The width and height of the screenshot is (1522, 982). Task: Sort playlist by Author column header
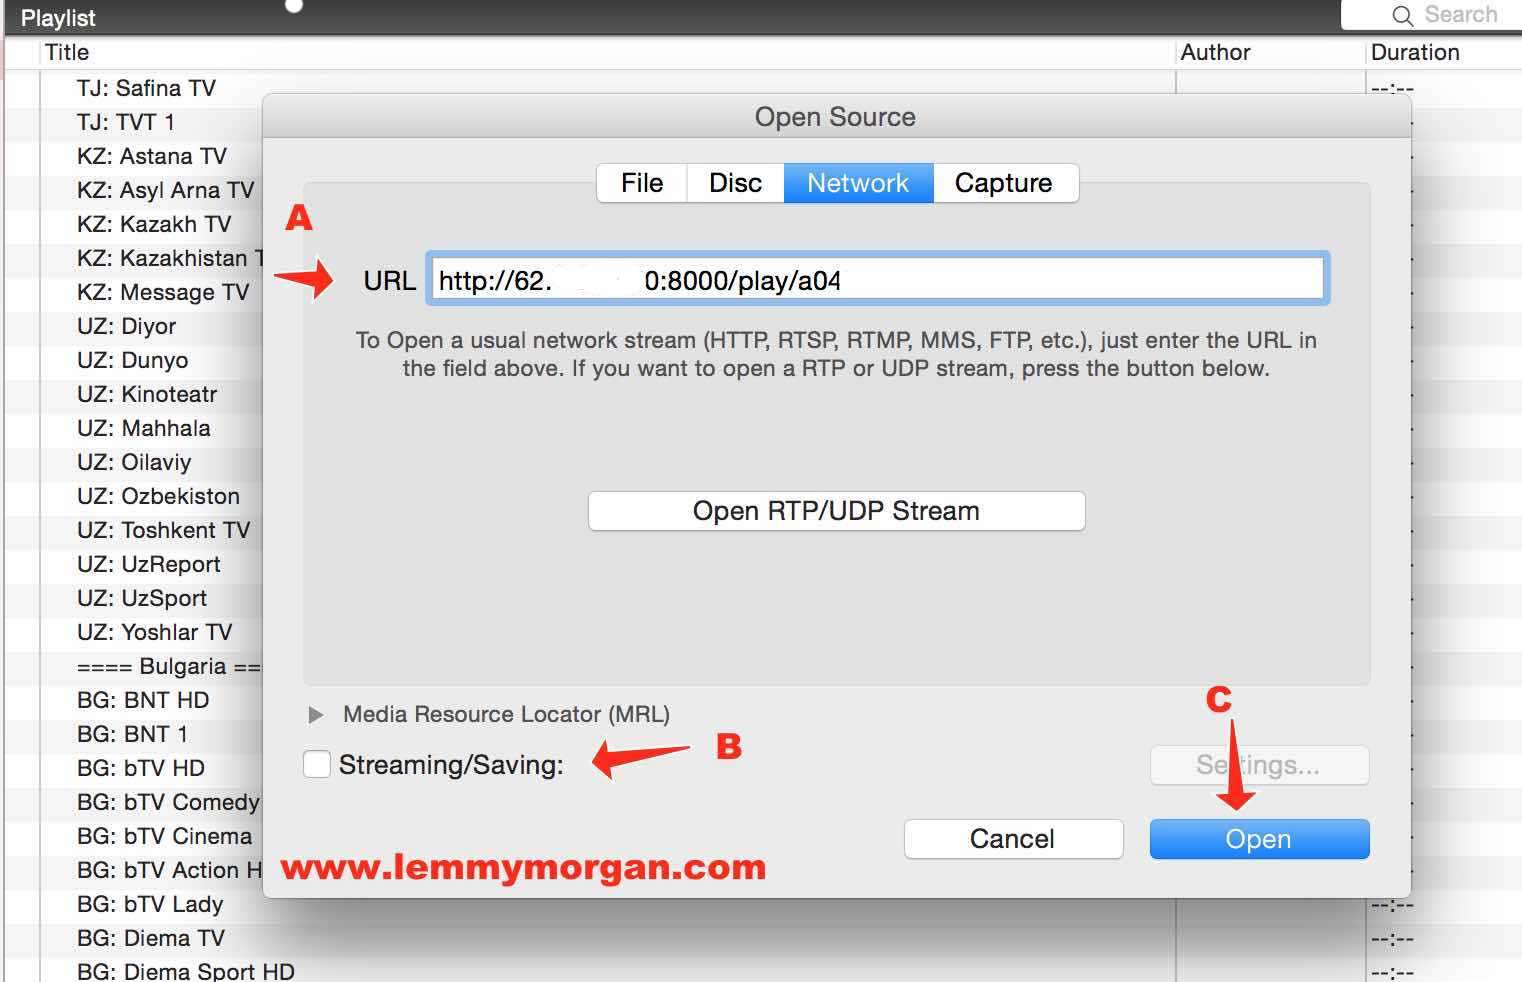[1216, 52]
